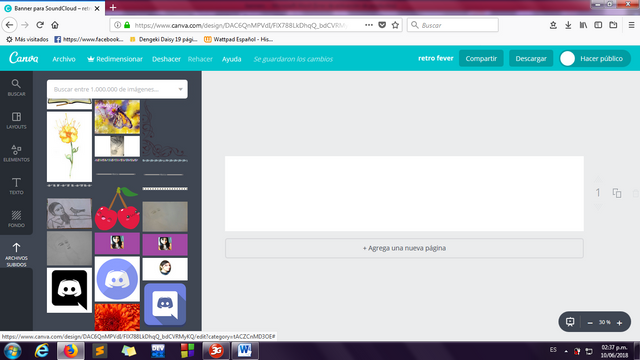Expand the image search dropdown arrow
Viewport: 640px width, 360px height.
(x=180, y=89)
